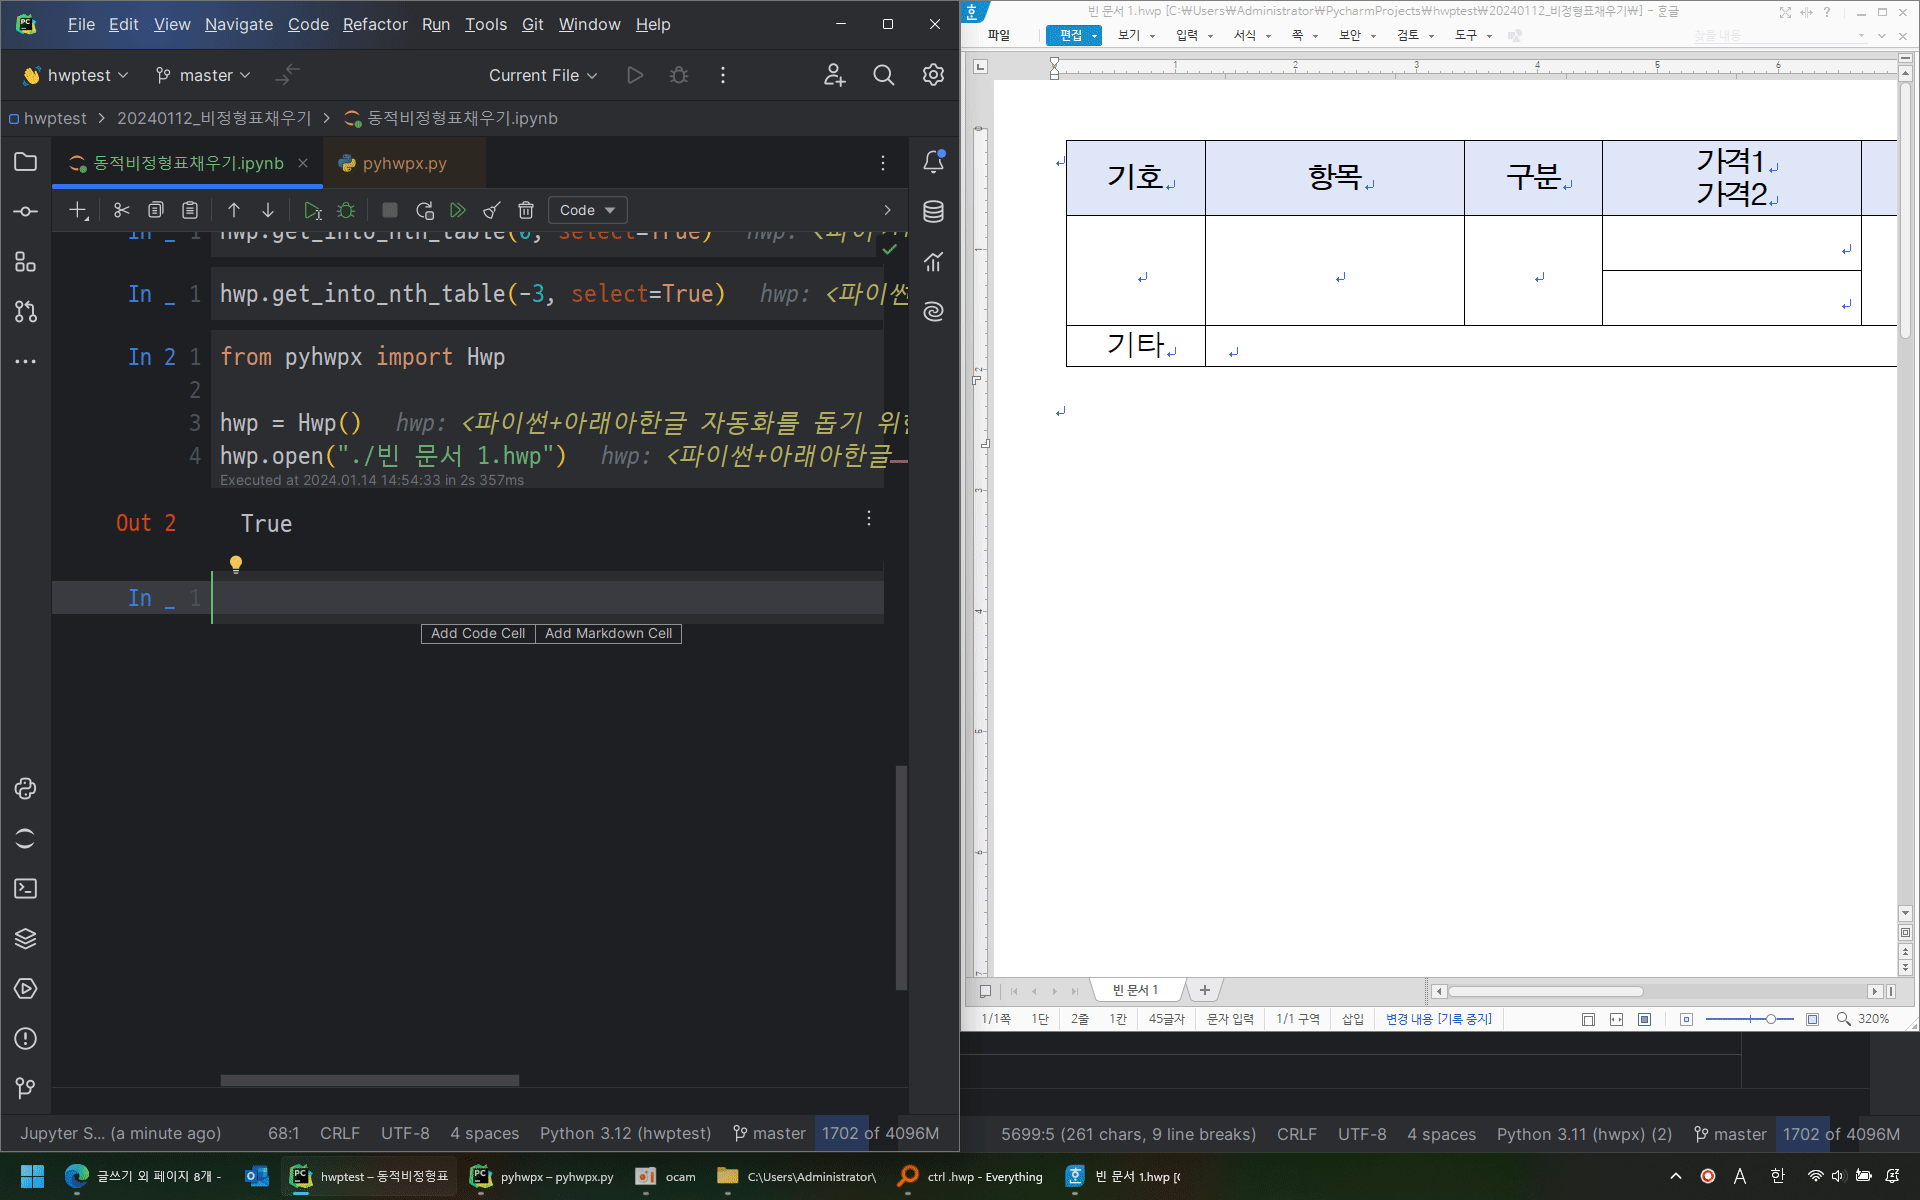Toggle Korean/English IME indicator in tray
The image size is (1920, 1200).
[x=1777, y=1176]
